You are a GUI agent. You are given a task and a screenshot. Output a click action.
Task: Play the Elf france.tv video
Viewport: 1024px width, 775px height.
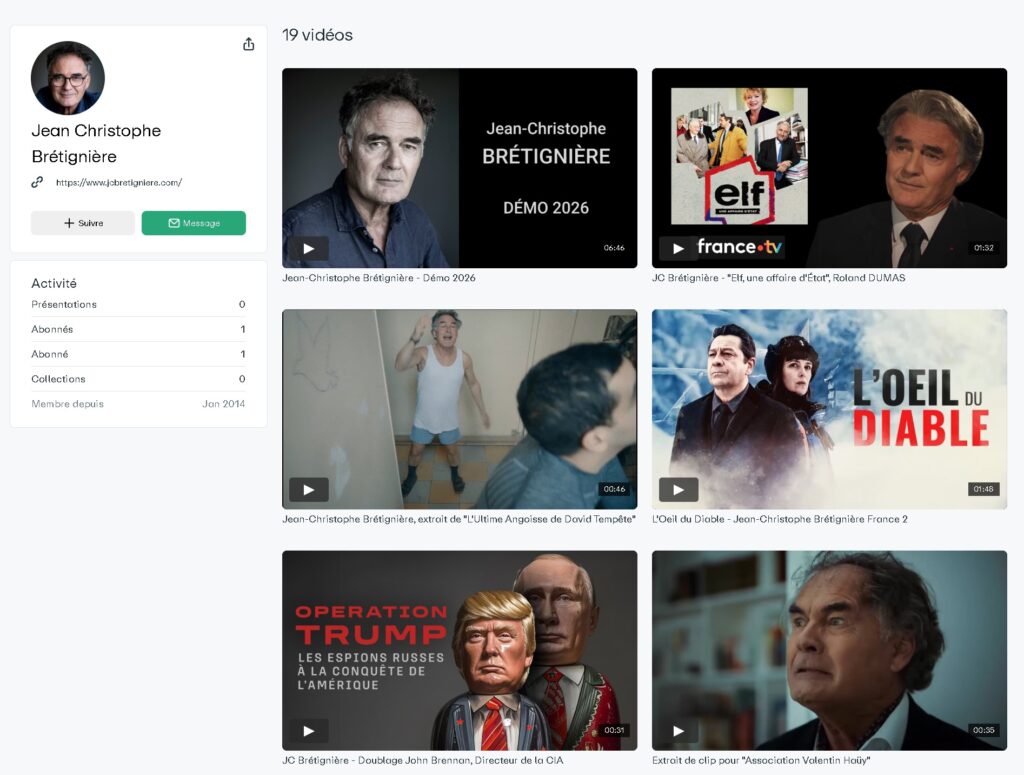(x=678, y=249)
